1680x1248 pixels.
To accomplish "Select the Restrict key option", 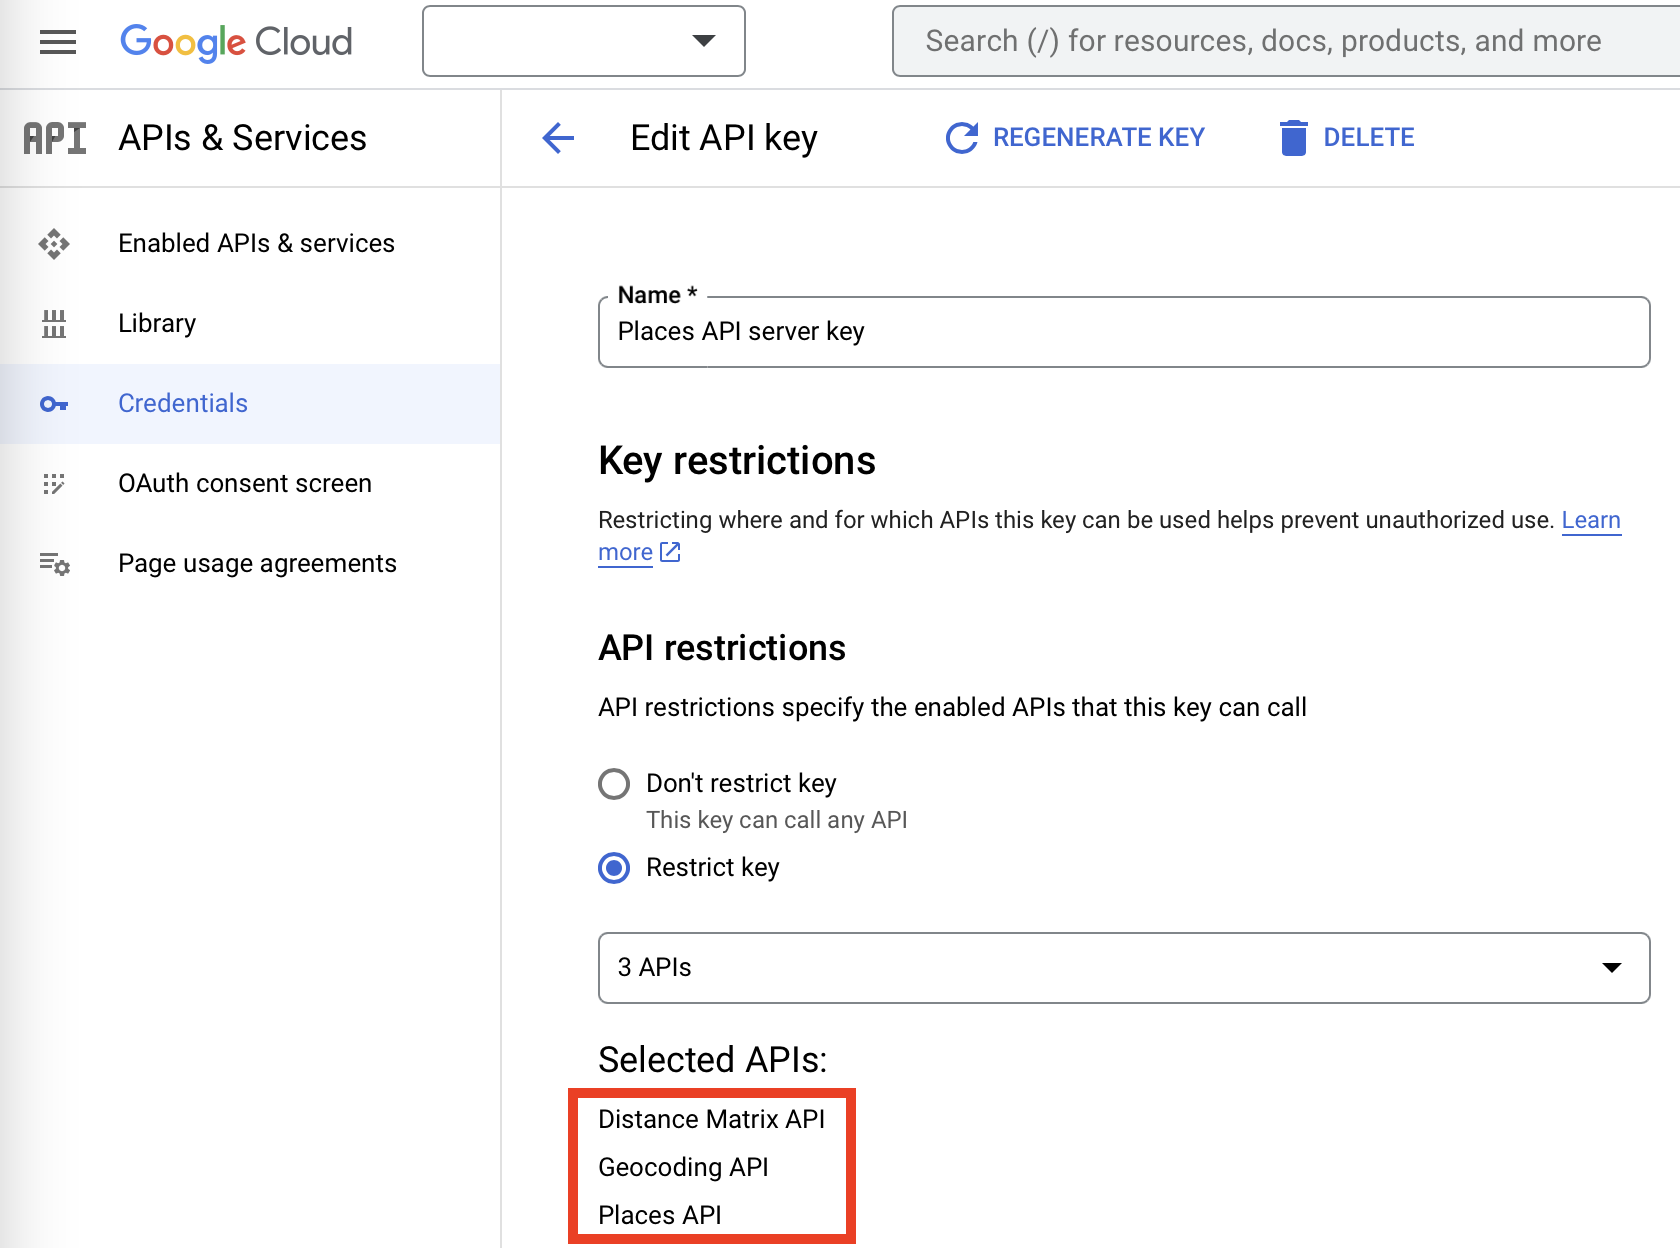I will [613, 869].
